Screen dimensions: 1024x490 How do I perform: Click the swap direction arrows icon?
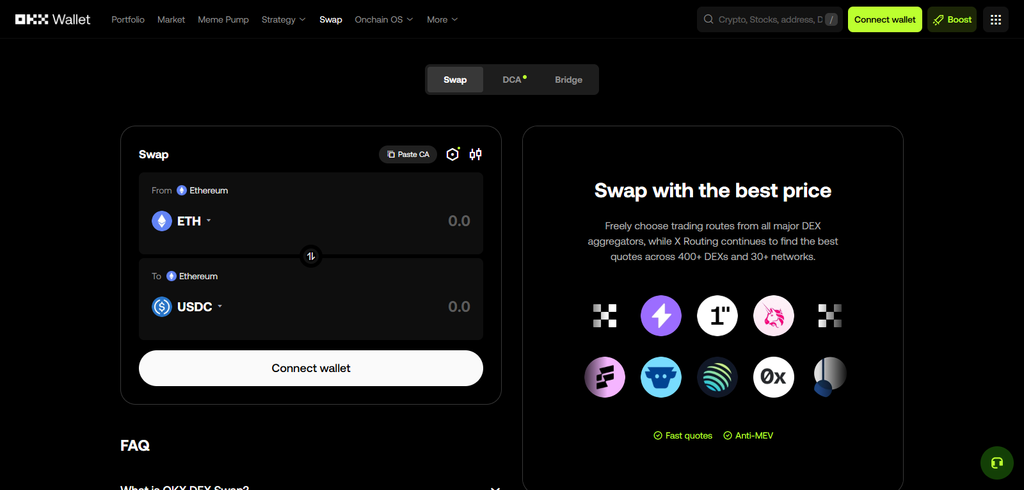click(311, 256)
